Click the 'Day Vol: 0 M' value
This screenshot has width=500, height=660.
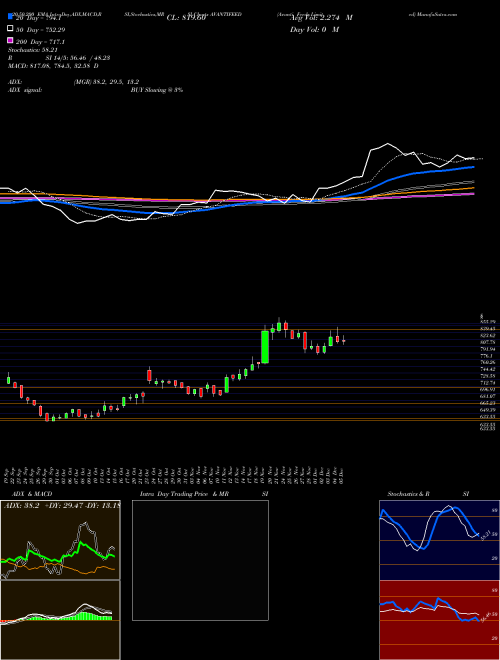315,29
